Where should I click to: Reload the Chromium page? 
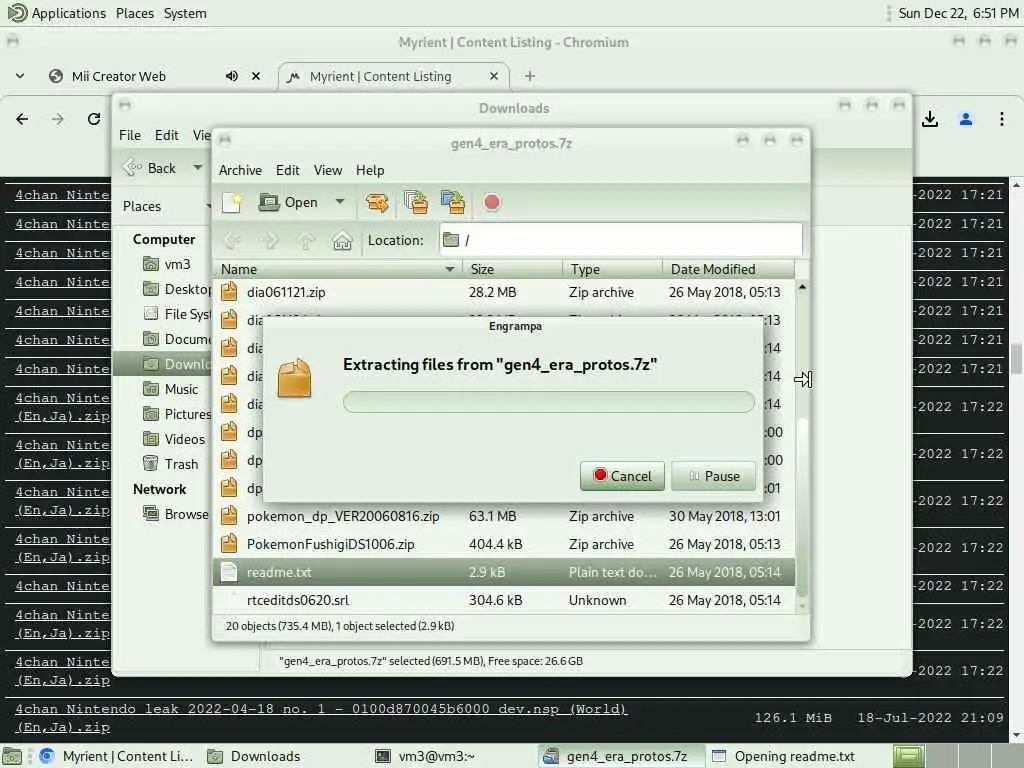tap(94, 119)
